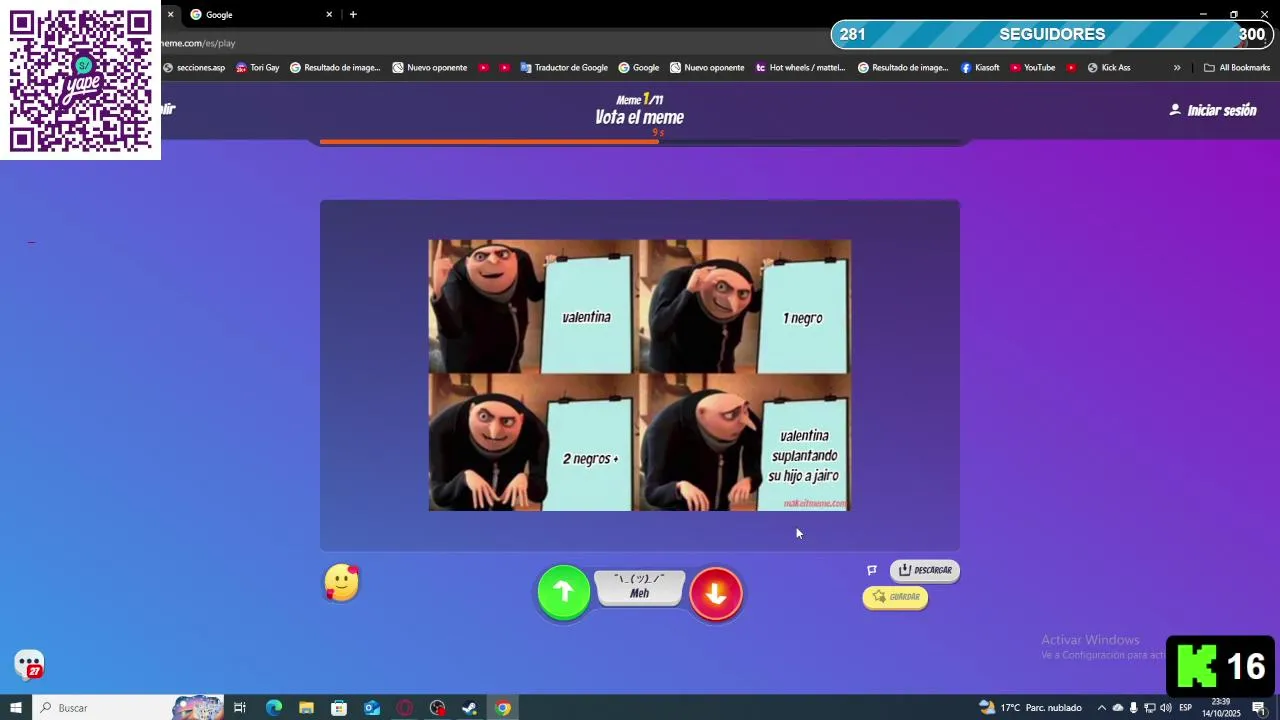The height and width of the screenshot is (720, 1280).
Task: Open Microsoft Edge from taskbar
Action: (273, 708)
